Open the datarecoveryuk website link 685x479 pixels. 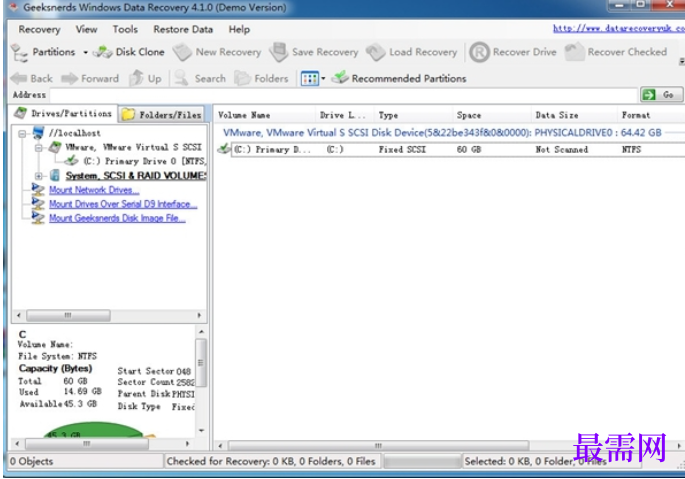[x=619, y=28]
